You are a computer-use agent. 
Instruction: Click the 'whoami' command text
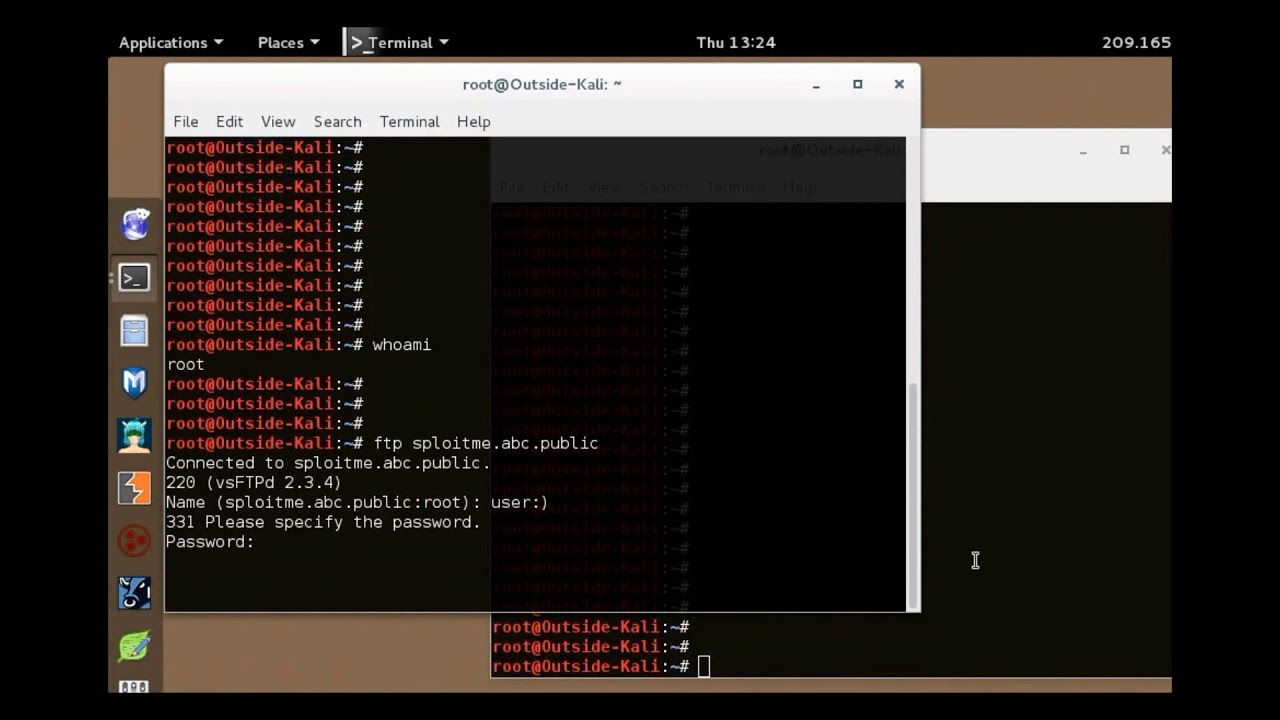click(x=401, y=344)
